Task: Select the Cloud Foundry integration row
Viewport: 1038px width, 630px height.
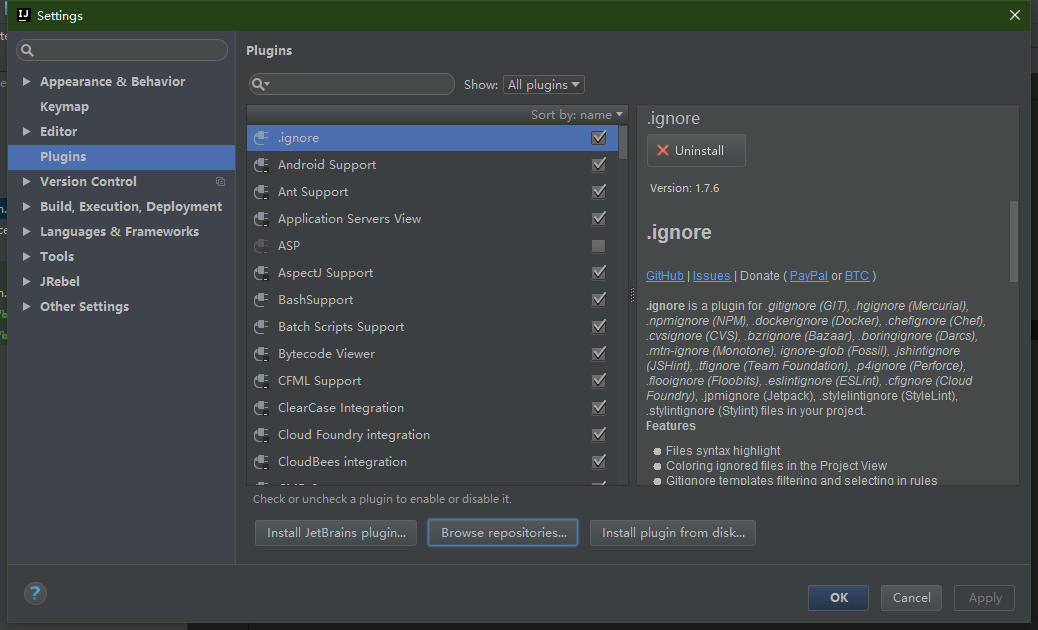Action: pos(432,435)
